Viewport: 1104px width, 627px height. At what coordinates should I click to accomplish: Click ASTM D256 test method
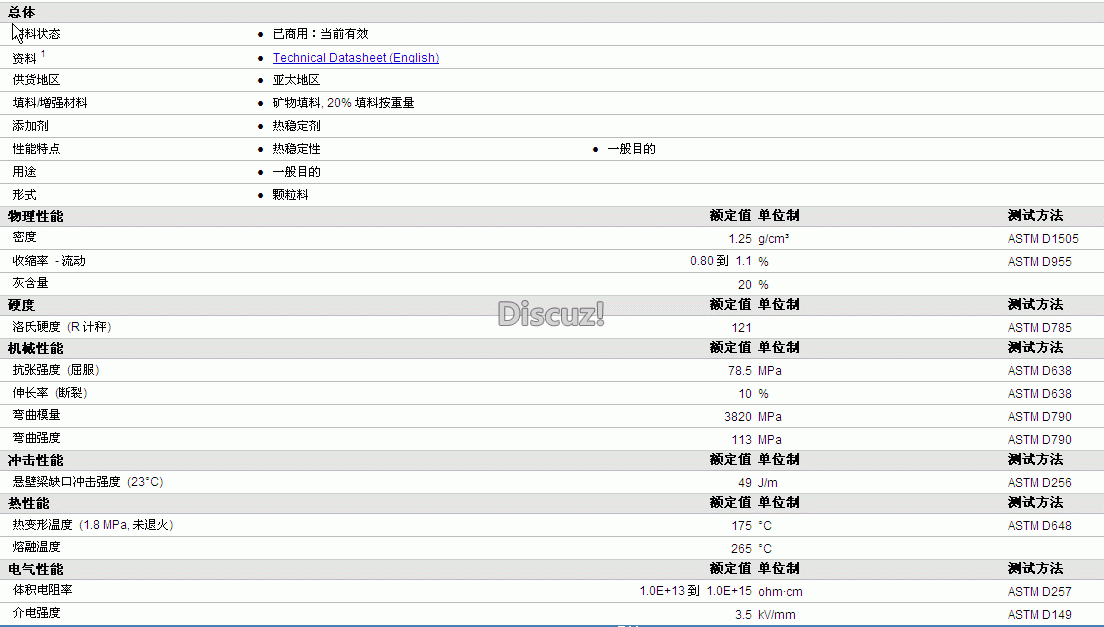click(1039, 483)
